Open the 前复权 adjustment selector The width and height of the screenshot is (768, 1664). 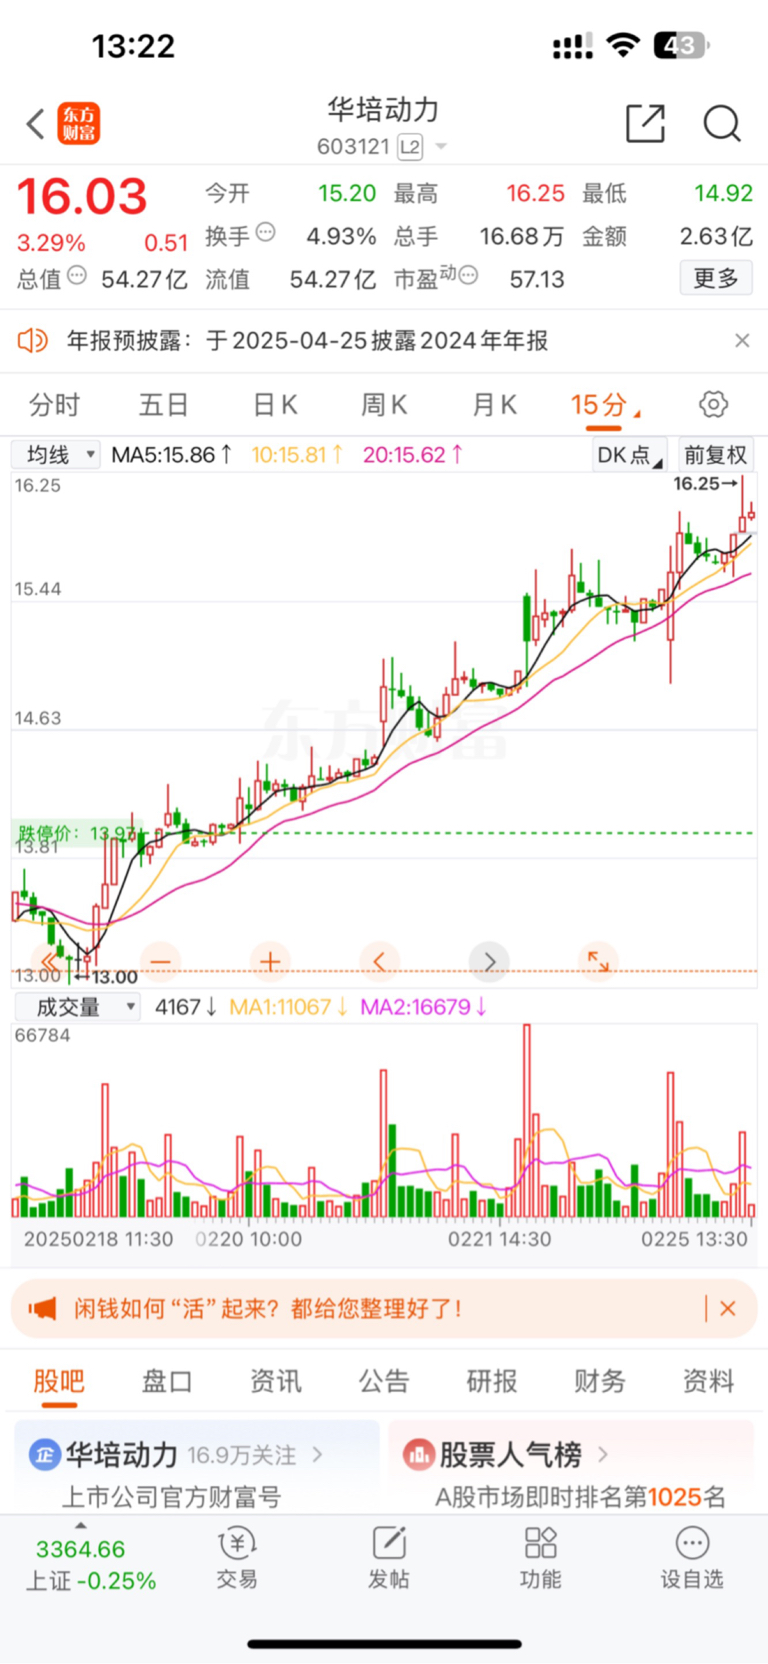pos(715,455)
